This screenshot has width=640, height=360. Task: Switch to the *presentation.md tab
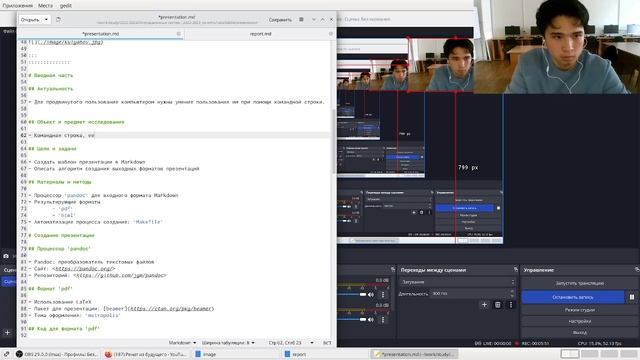(100, 34)
